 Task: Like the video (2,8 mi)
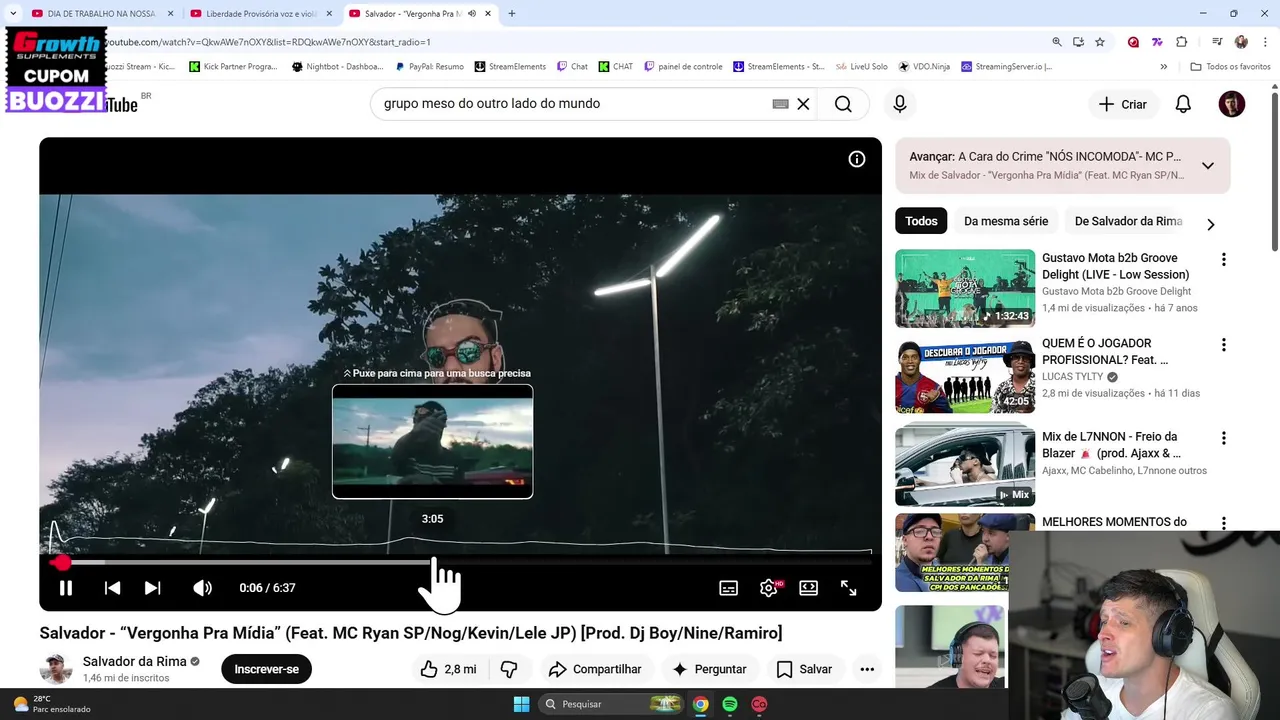(448, 669)
